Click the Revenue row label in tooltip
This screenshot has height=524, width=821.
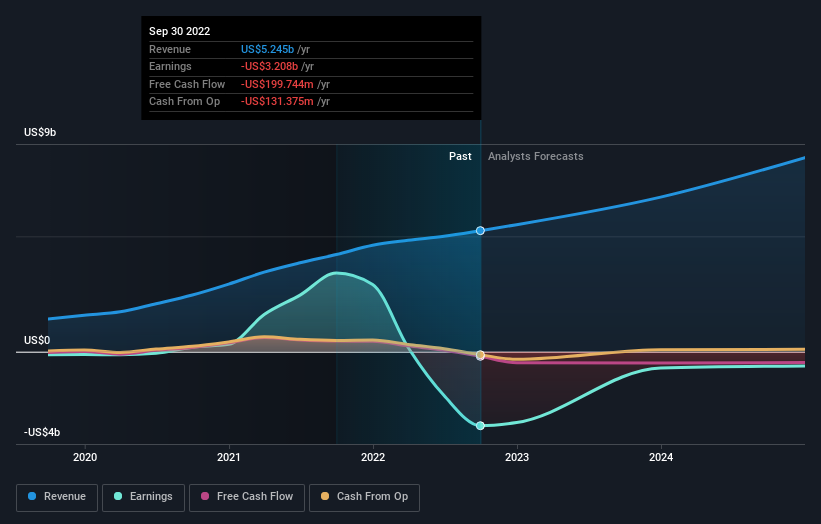[170, 49]
